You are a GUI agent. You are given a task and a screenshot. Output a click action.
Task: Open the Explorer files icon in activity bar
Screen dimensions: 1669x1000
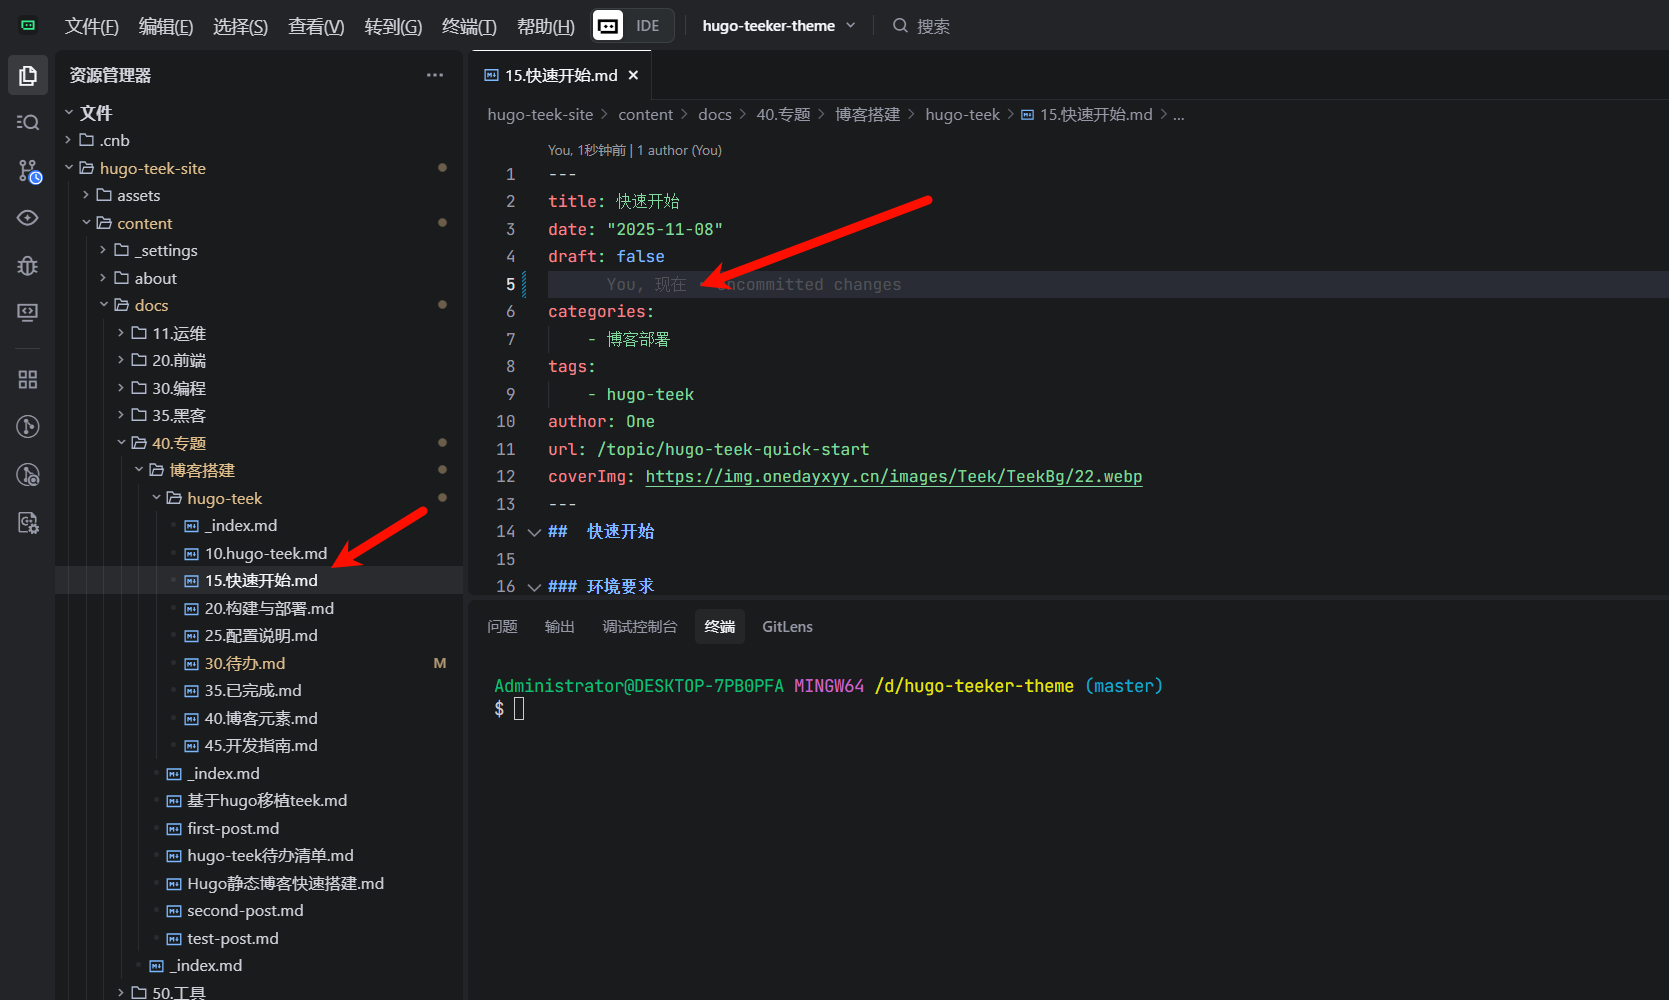[28, 76]
